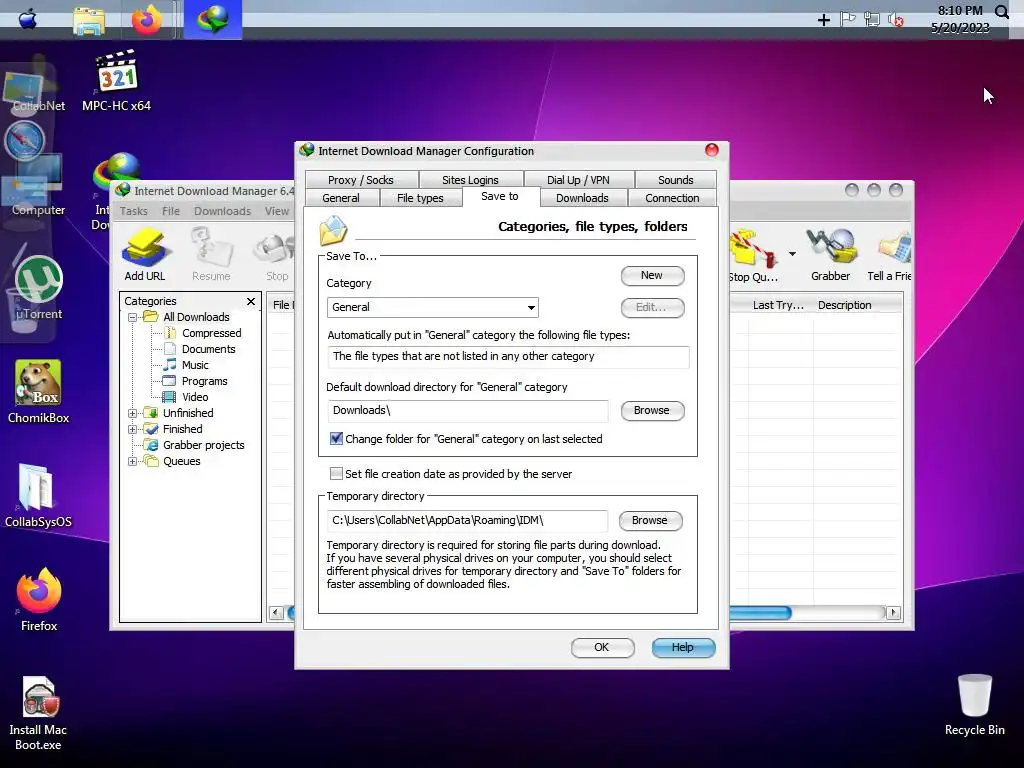Click the flag notification tray icon
1024x768 pixels.
(848, 20)
